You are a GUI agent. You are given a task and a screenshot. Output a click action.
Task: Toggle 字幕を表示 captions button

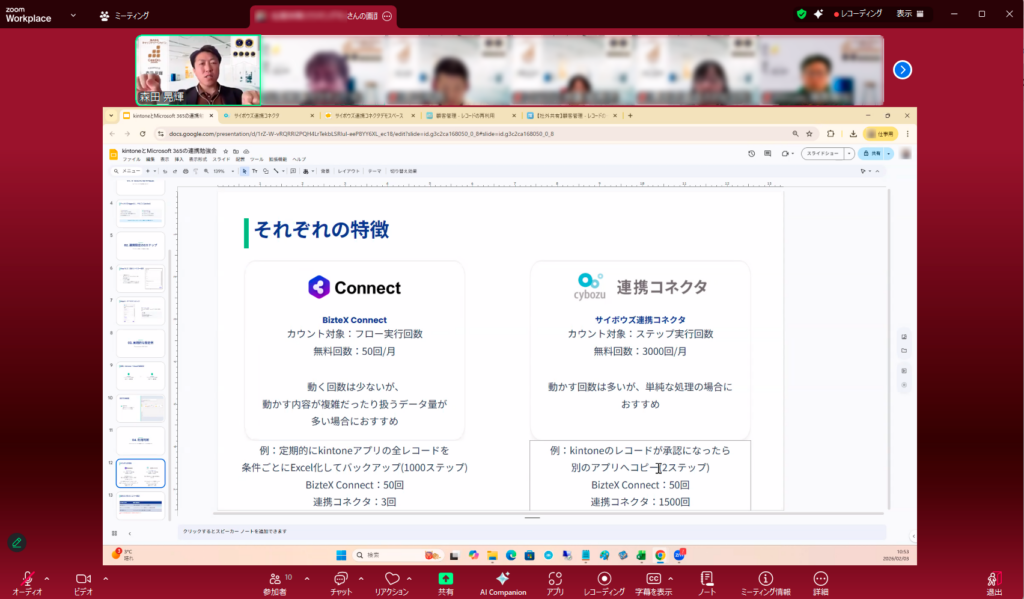click(x=653, y=579)
